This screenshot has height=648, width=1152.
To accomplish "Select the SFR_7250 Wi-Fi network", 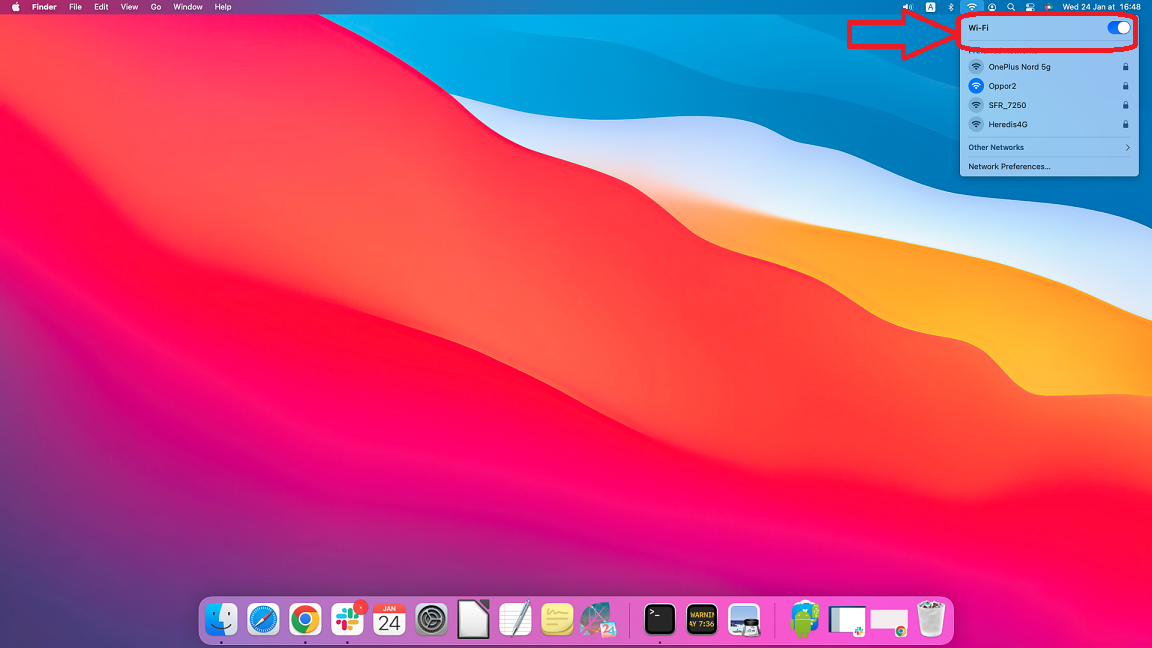I will click(1007, 105).
